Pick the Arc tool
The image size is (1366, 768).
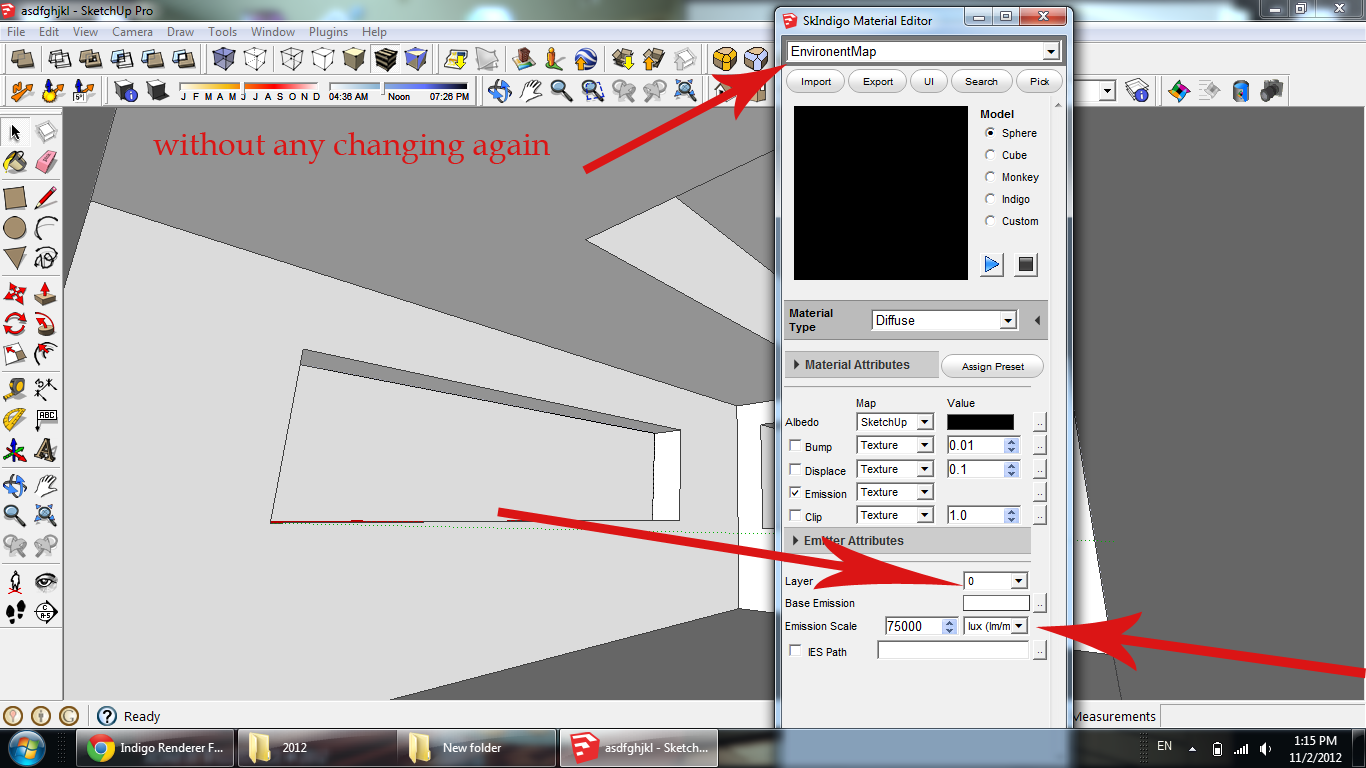click(x=46, y=228)
